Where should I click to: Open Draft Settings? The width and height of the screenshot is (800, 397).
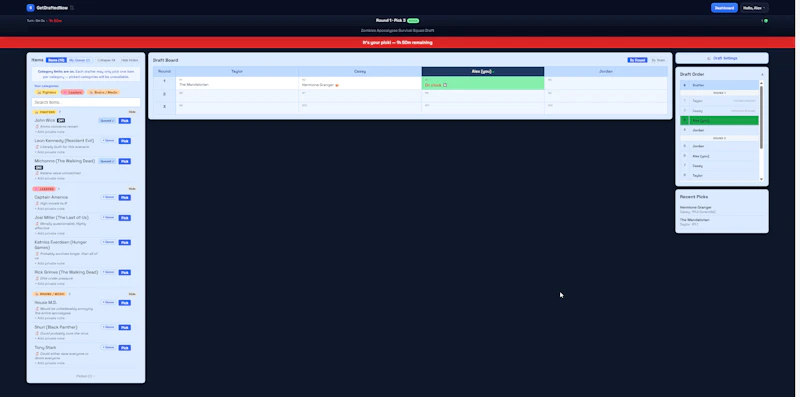point(722,58)
